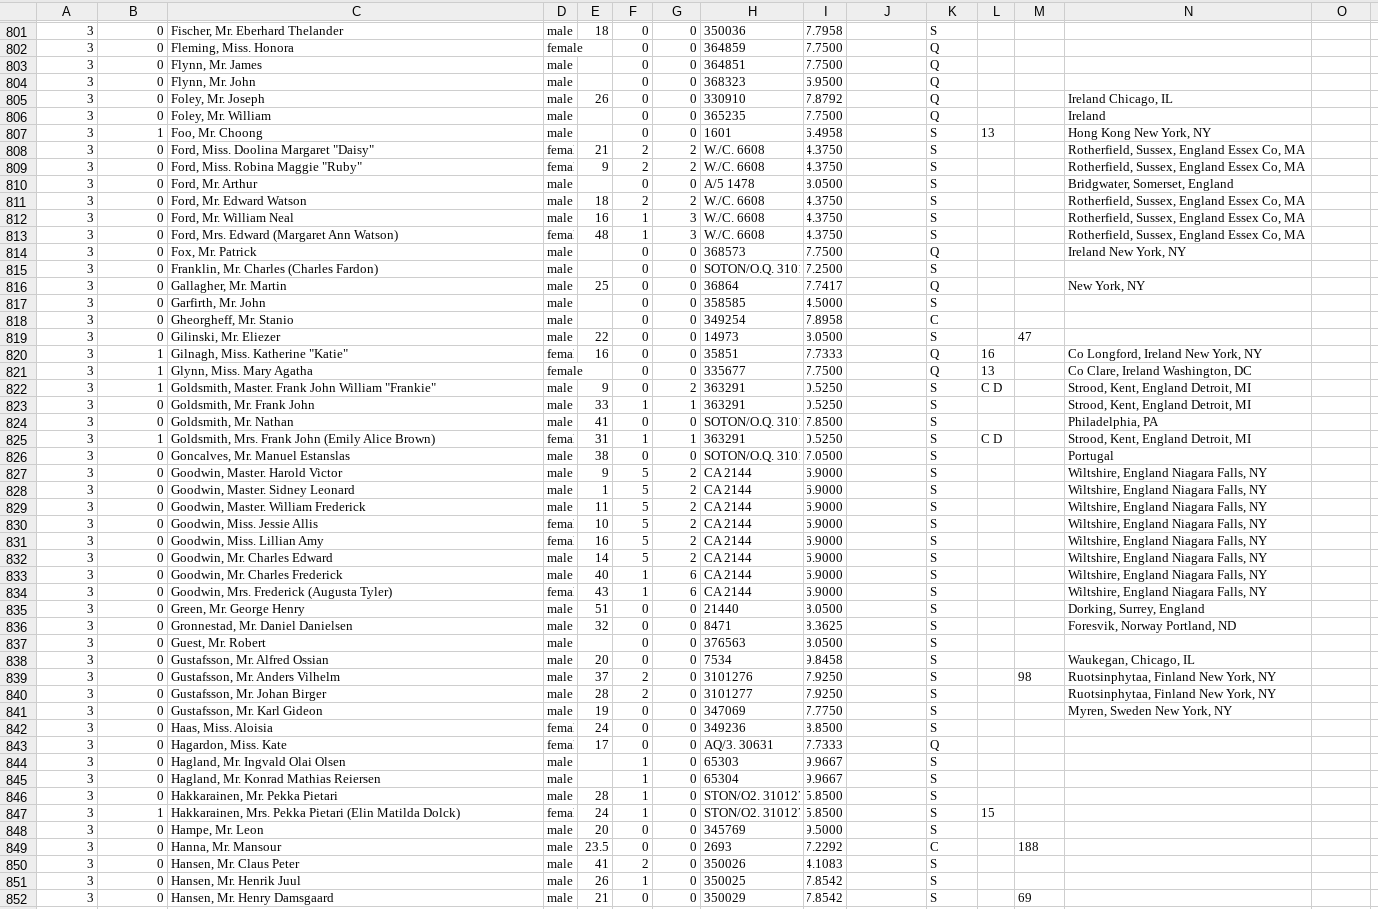
Task: Click cell 'Guest, Mr. Robert'
Action: click(356, 643)
